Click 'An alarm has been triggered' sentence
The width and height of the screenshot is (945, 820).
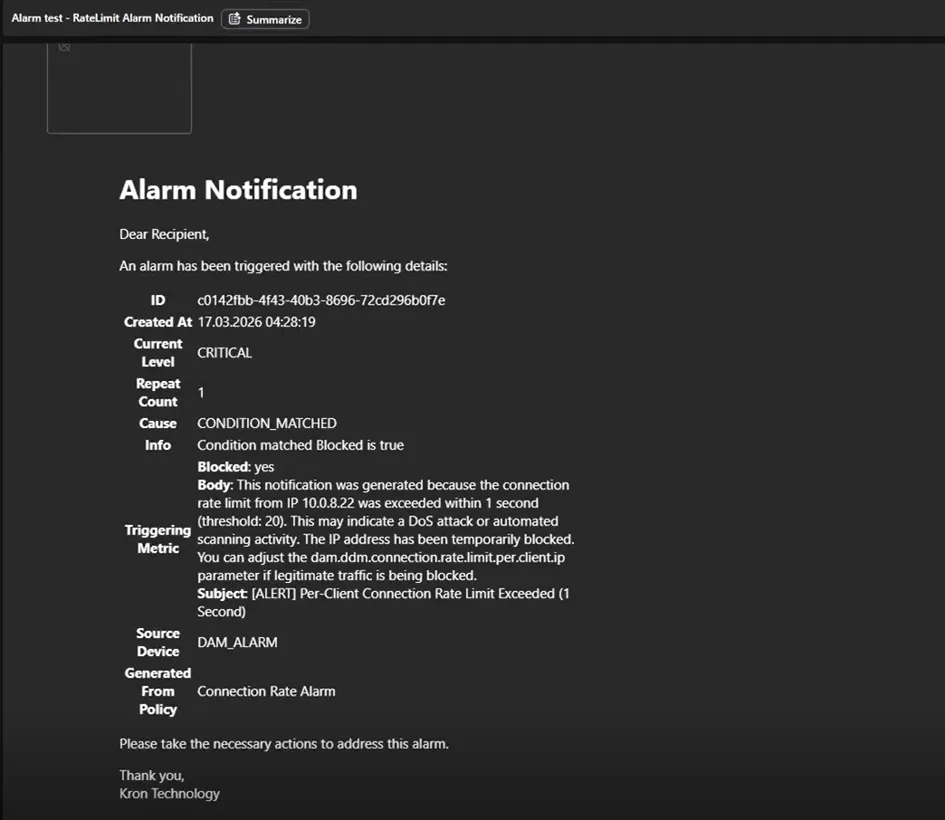(x=283, y=266)
